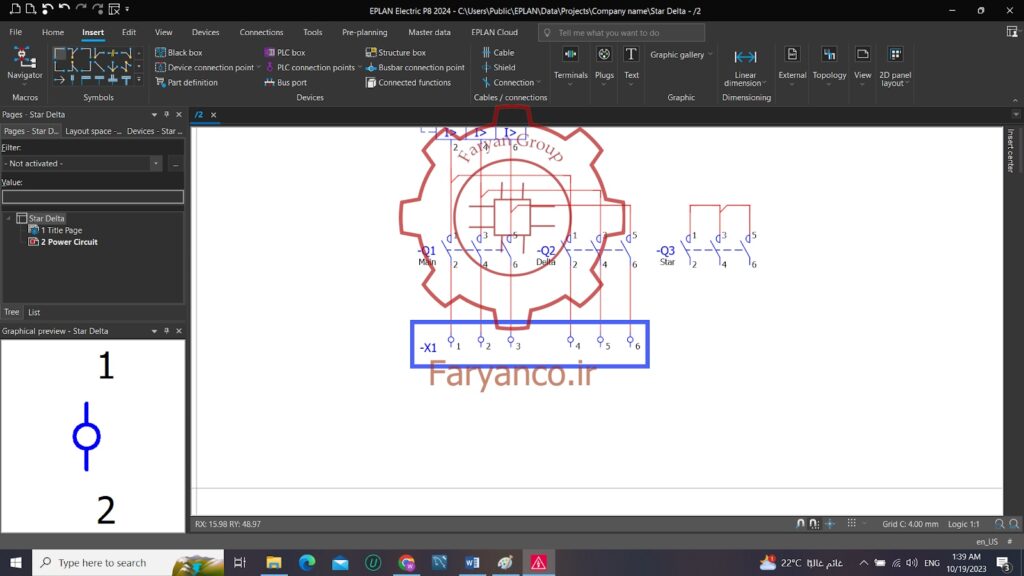
Task: Switch to the Home ribbon tab
Action: [x=53, y=32]
